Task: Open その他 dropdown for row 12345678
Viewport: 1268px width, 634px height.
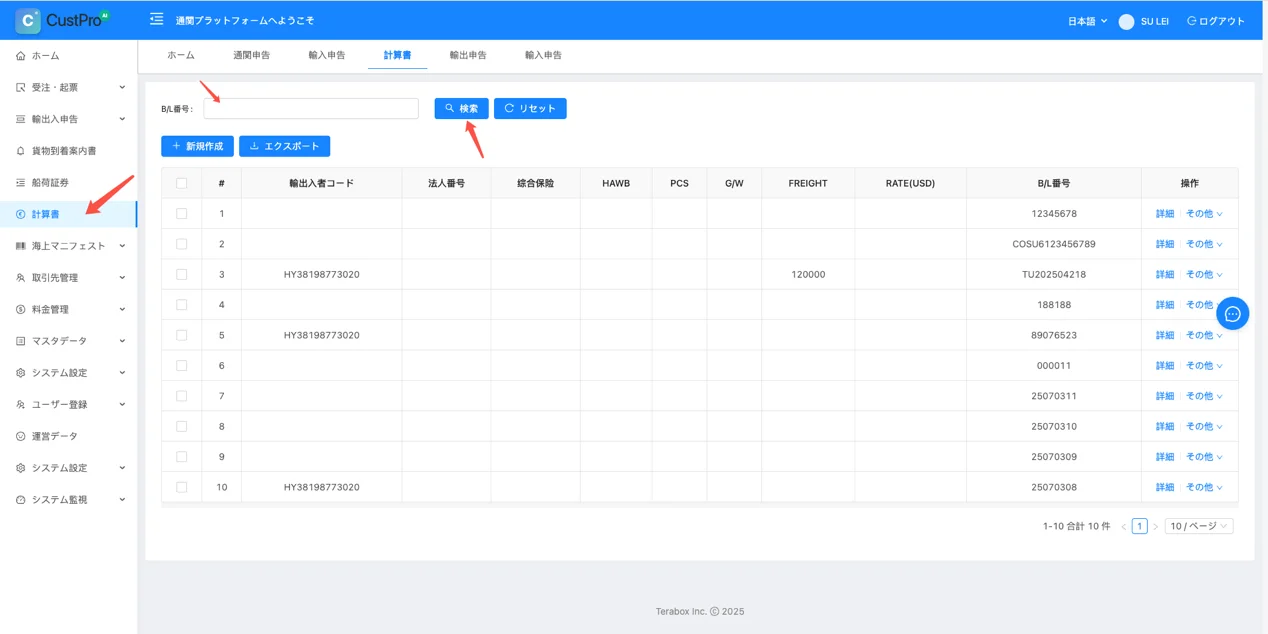Action: point(1204,214)
